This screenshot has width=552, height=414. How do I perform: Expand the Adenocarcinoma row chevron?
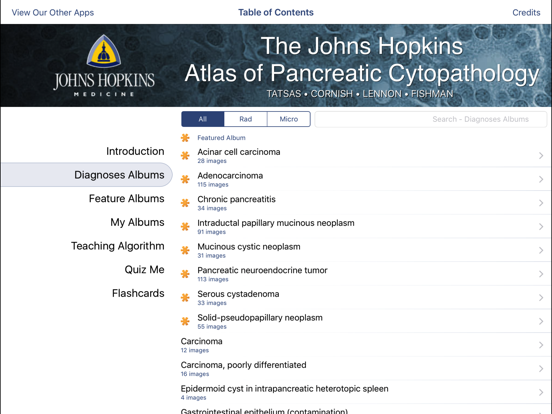pos(541,179)
